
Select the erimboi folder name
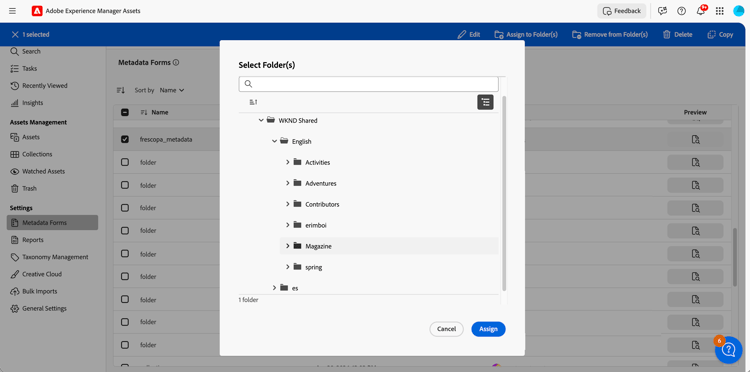316,225
